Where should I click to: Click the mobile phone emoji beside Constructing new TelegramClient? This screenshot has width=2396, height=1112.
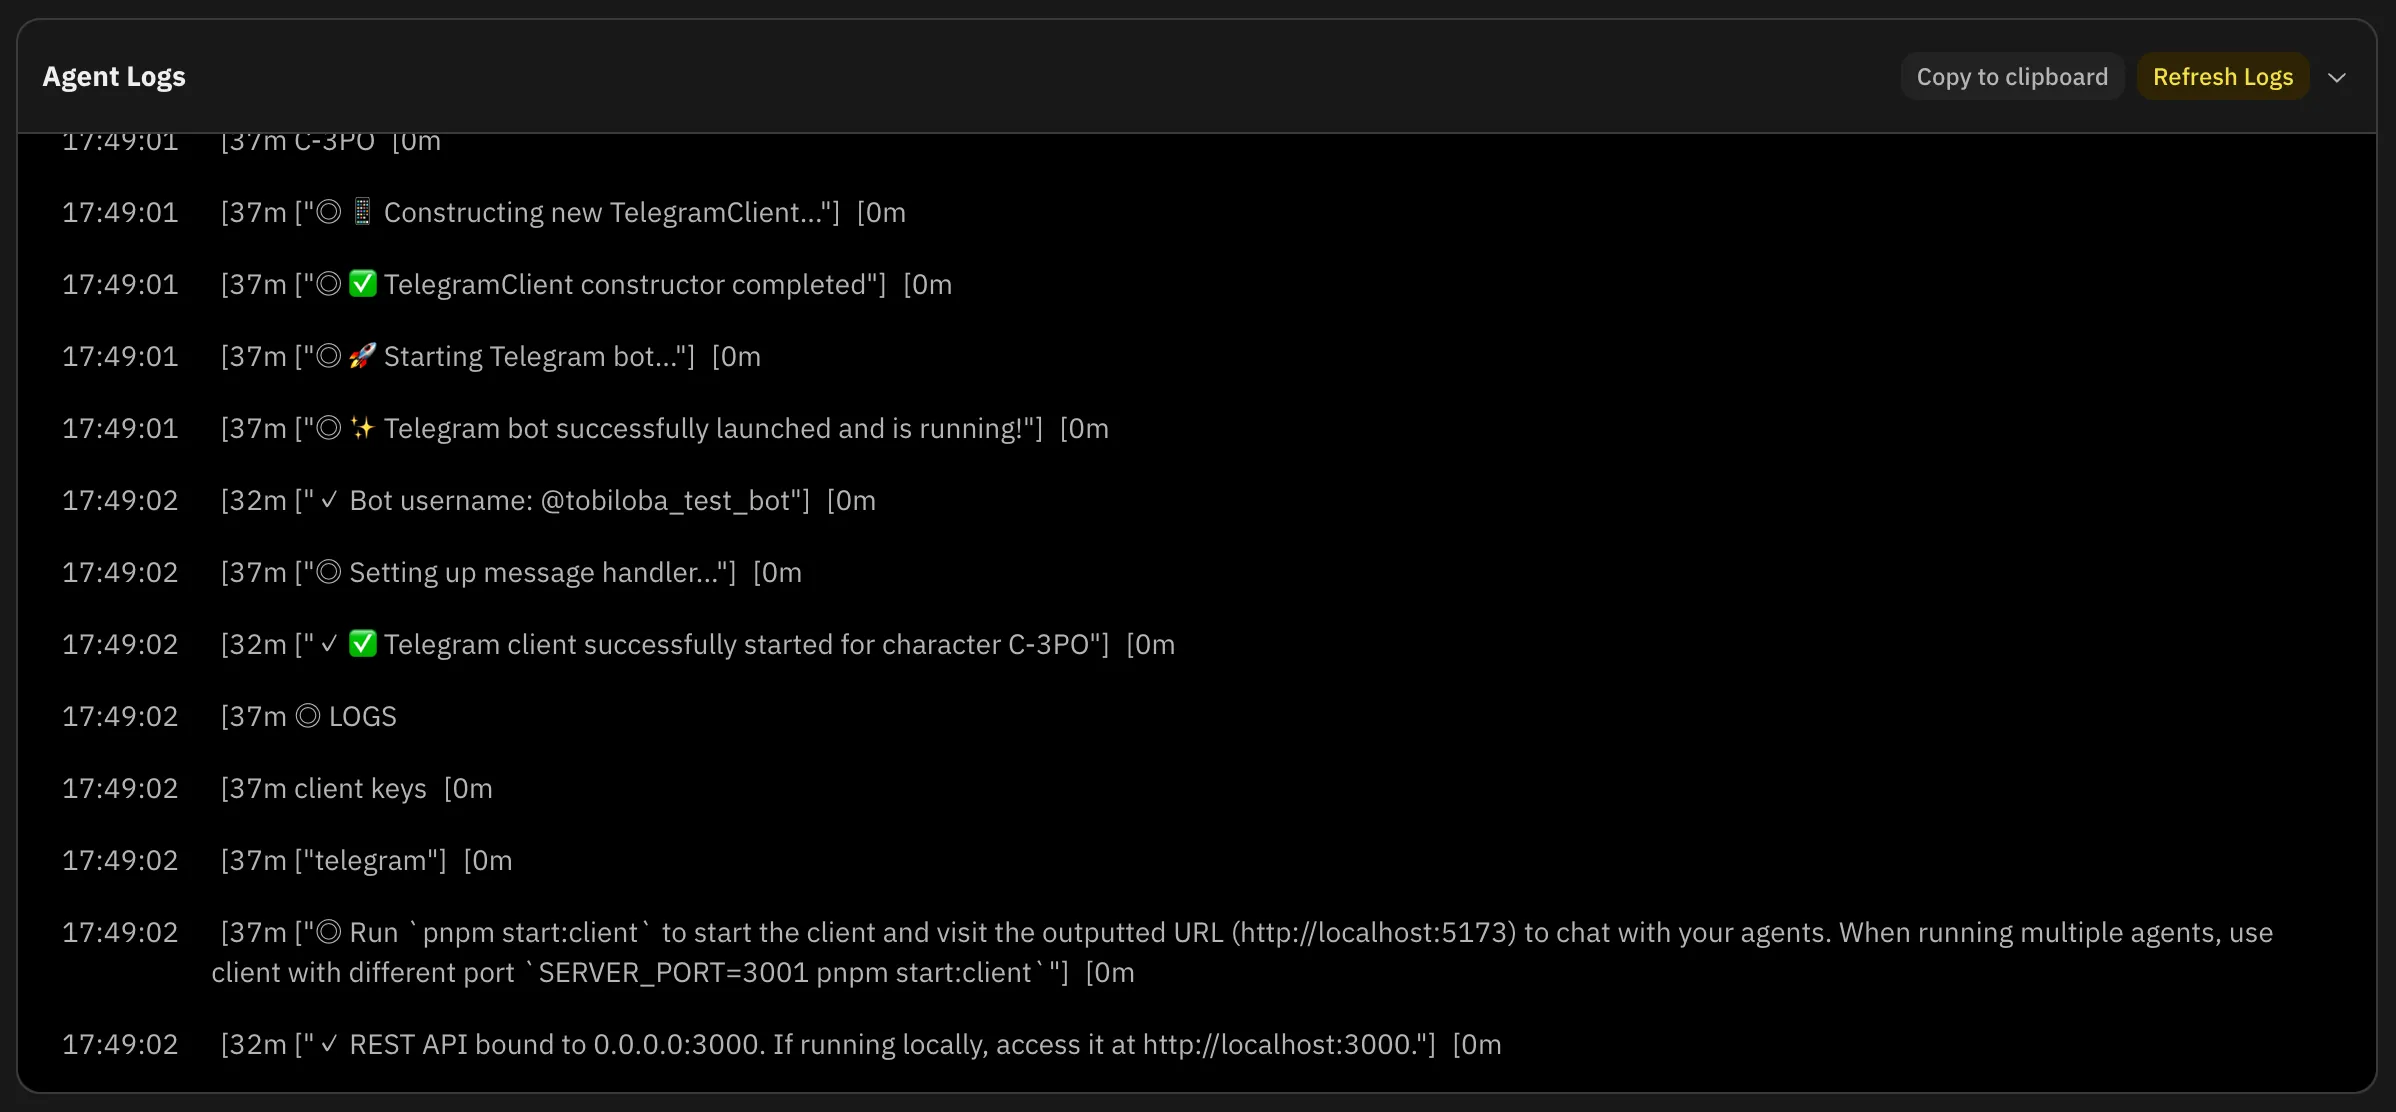(x=362, y=212)
